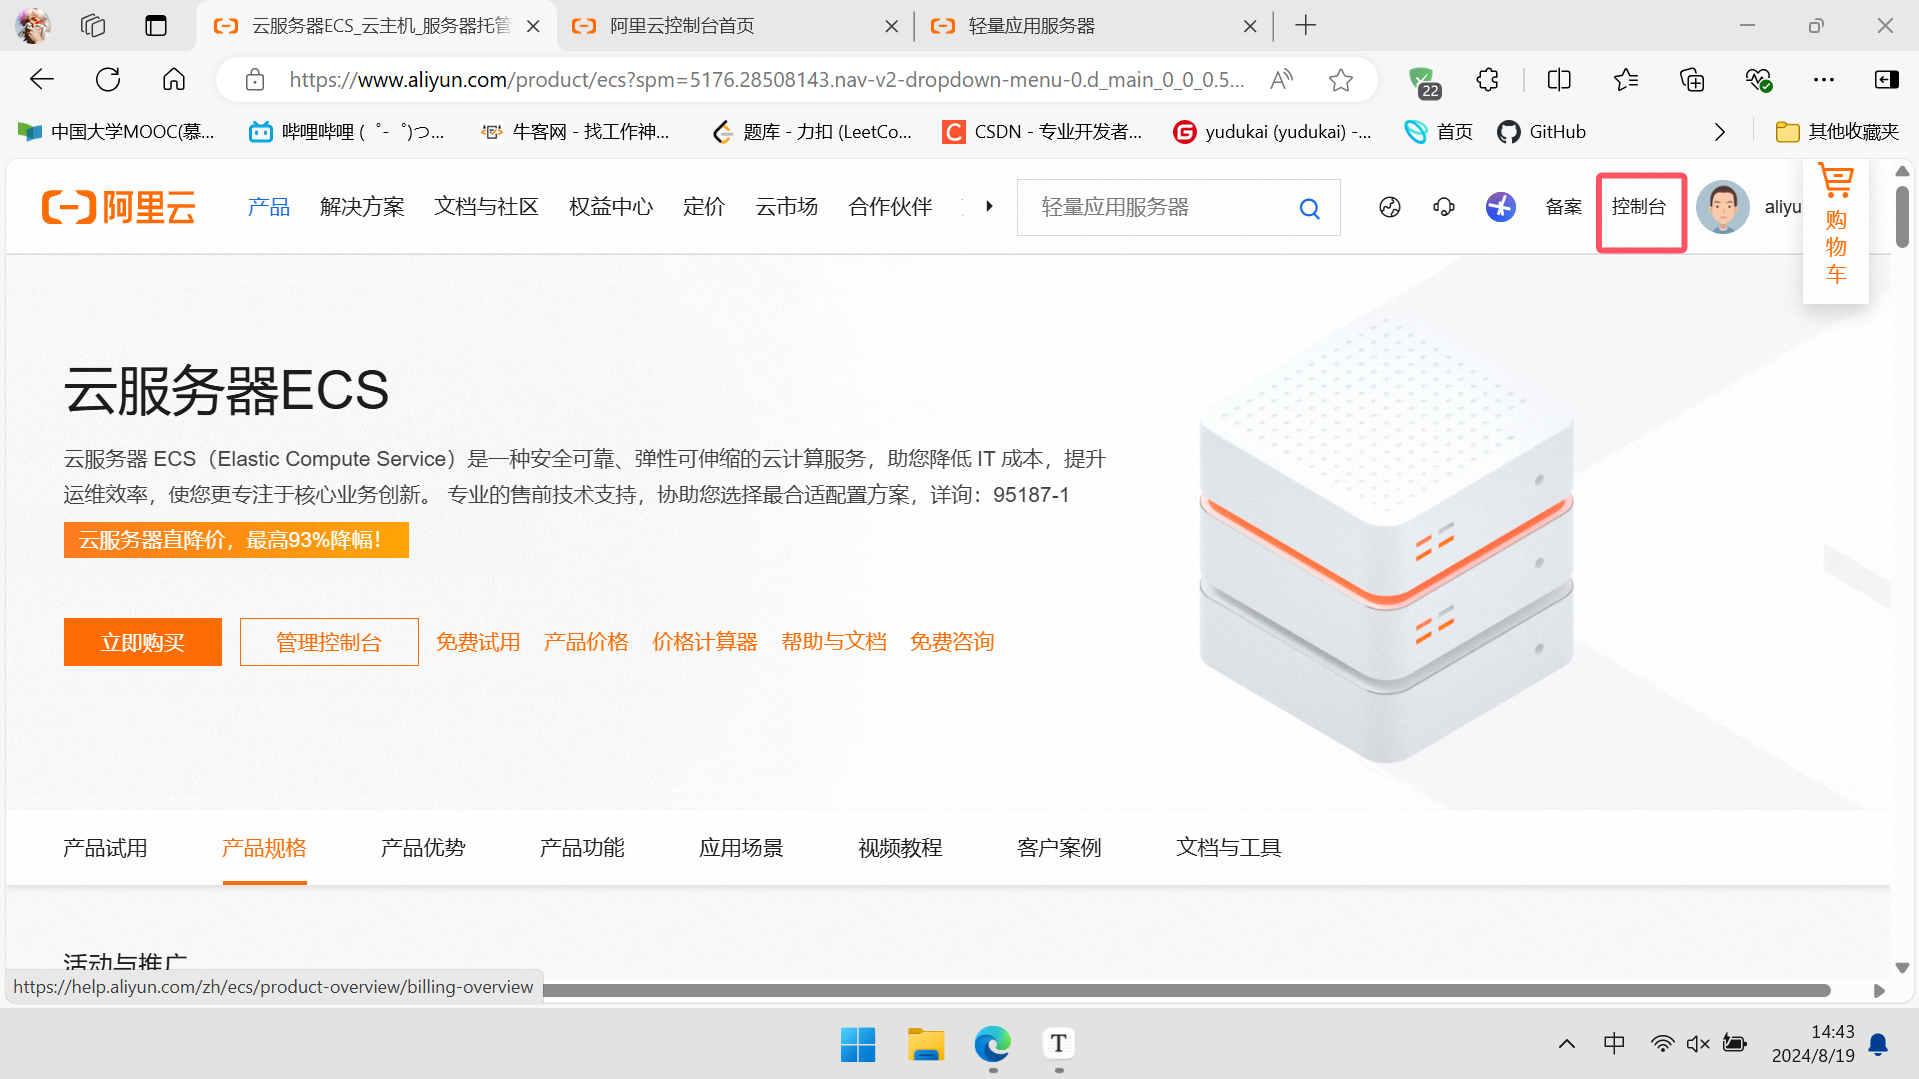Click the browser address bar URL

point(766,80)
